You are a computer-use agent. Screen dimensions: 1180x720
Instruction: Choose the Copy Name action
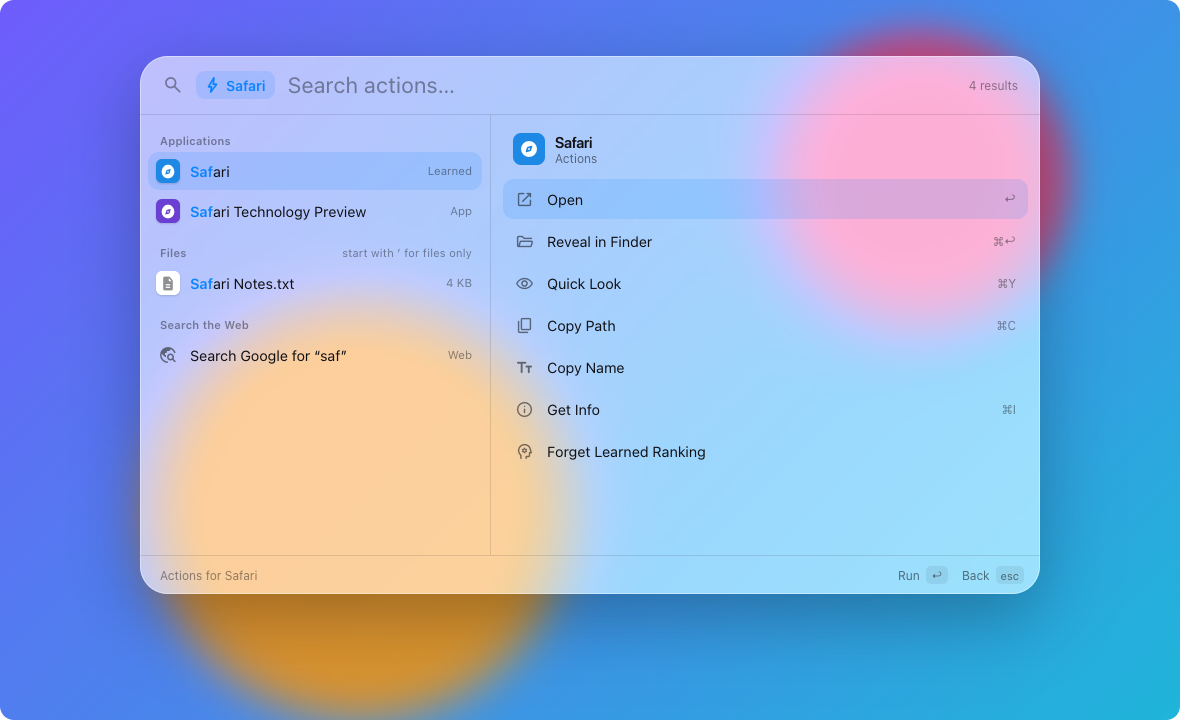point(765,368)
